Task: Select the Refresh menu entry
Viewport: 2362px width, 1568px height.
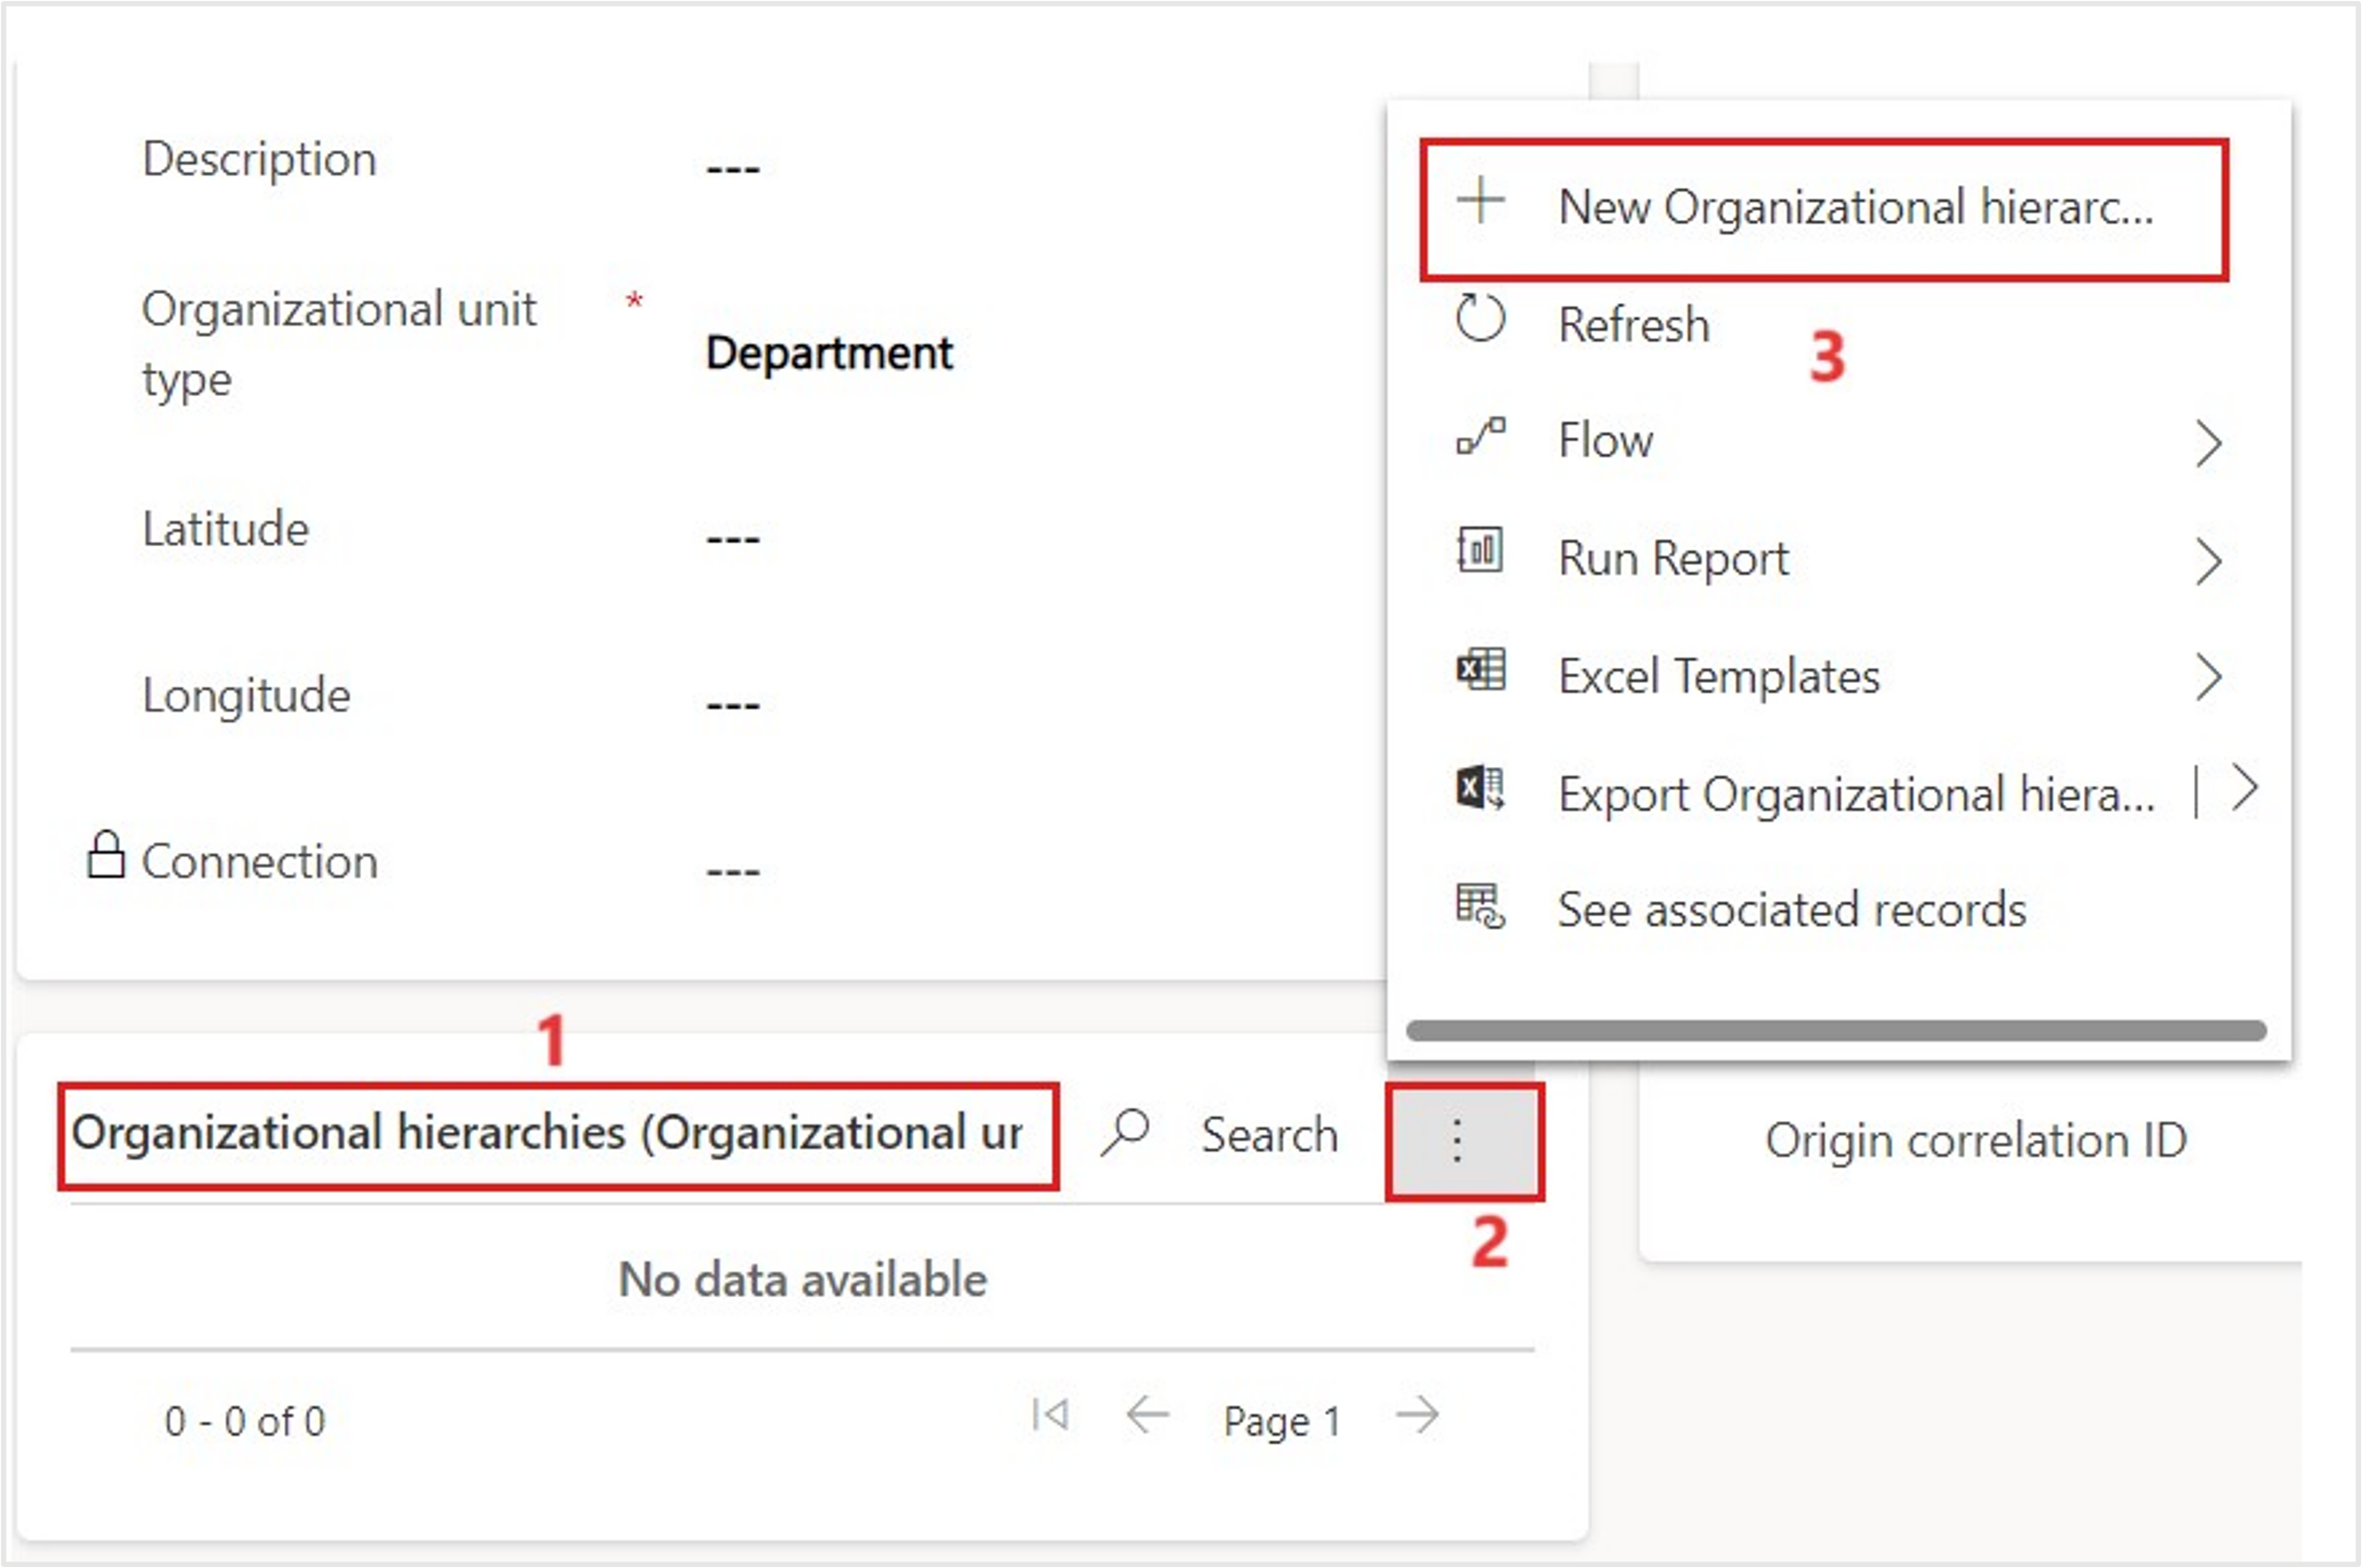Action: (x=1634, y=325)
